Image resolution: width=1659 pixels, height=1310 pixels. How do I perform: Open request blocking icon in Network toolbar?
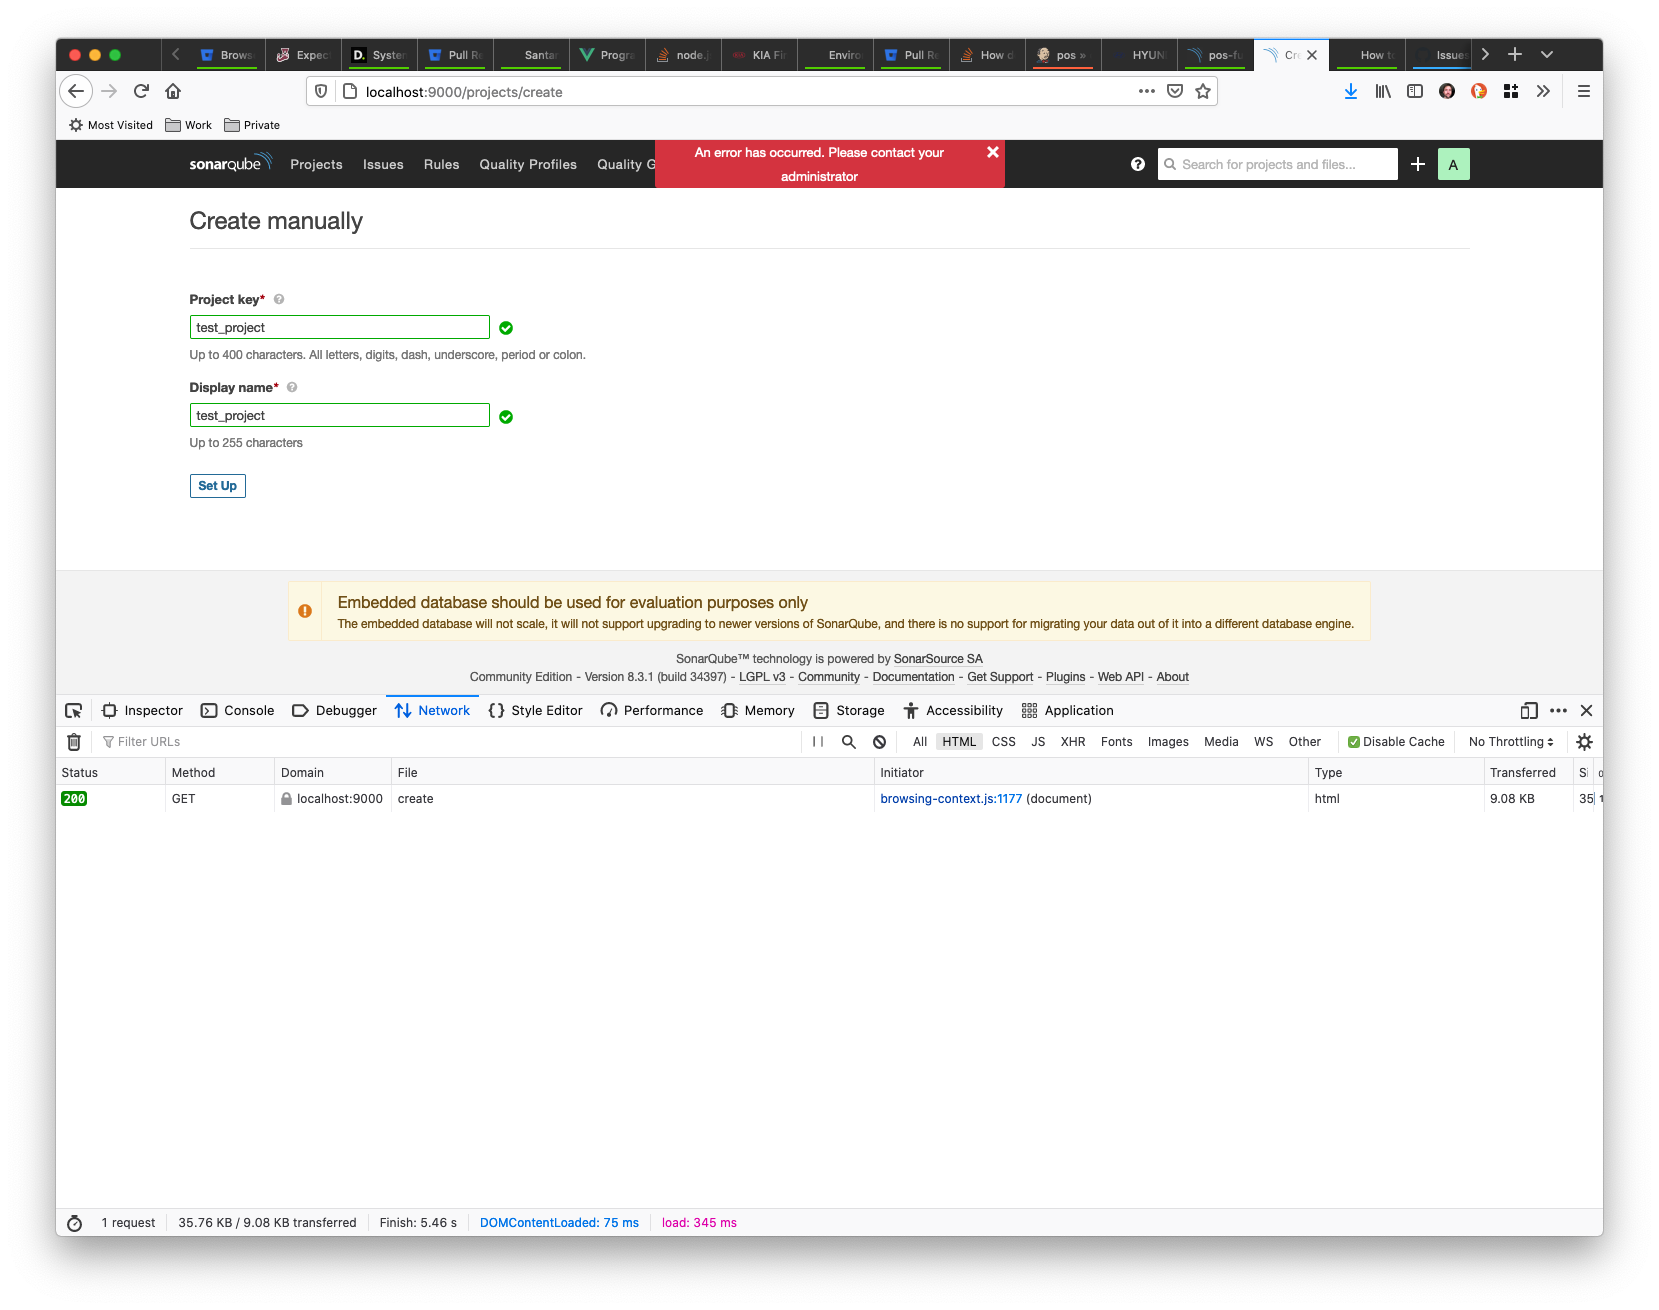tap(880, 742)
